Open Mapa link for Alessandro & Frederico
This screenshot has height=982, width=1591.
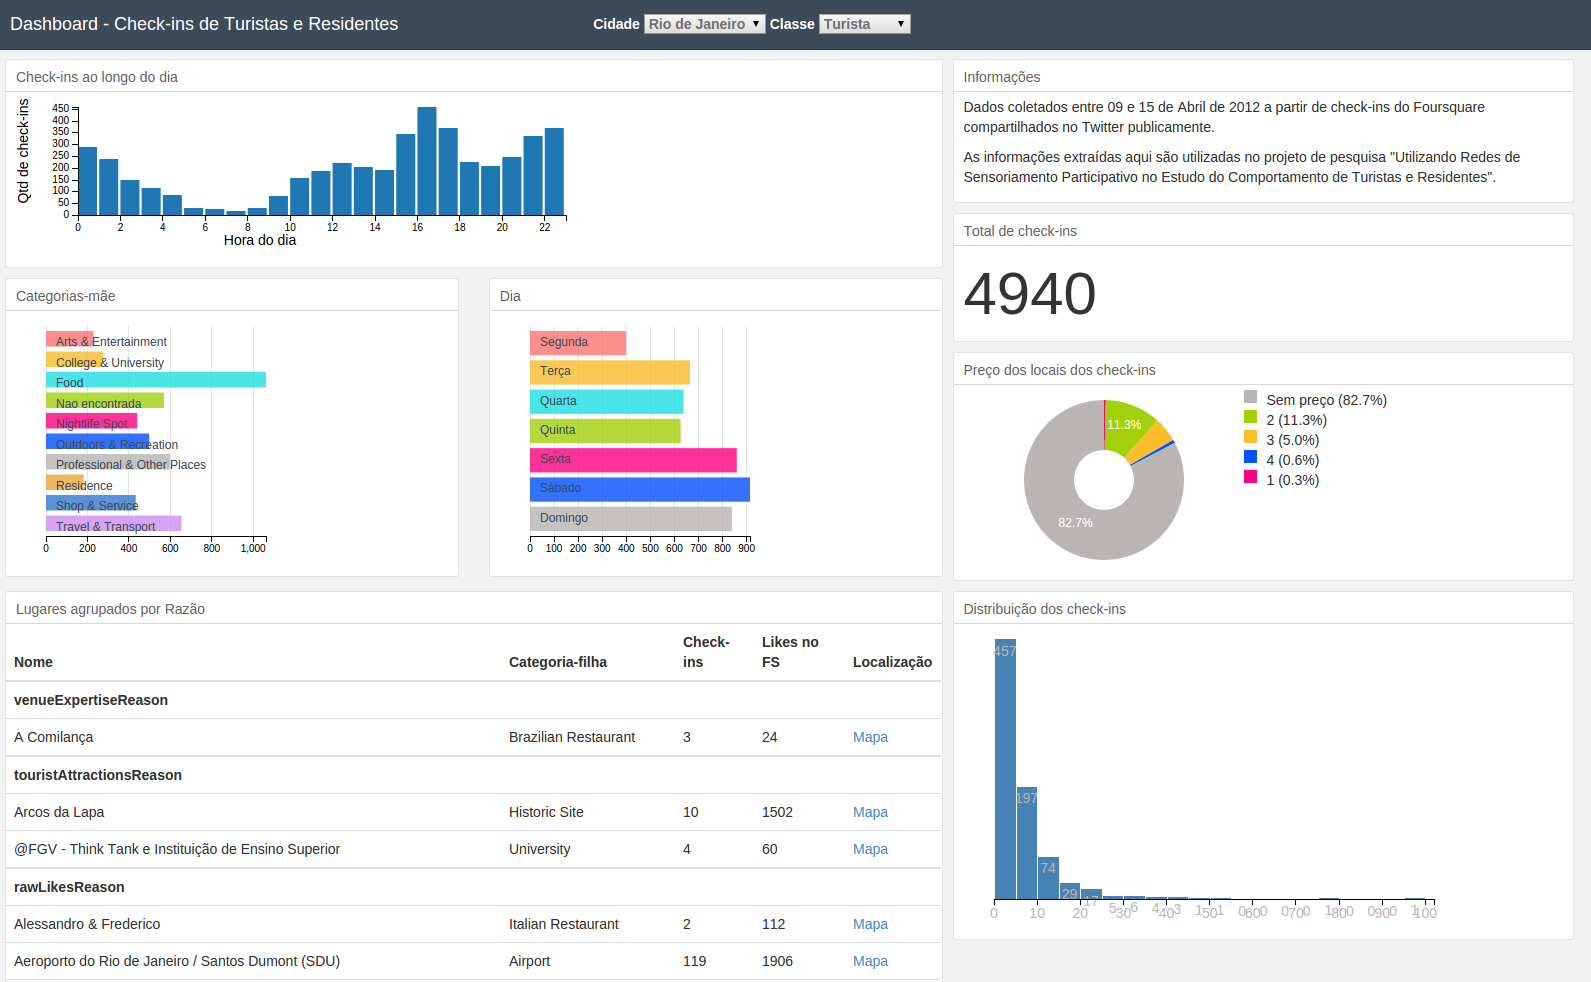tap(870, 924)
